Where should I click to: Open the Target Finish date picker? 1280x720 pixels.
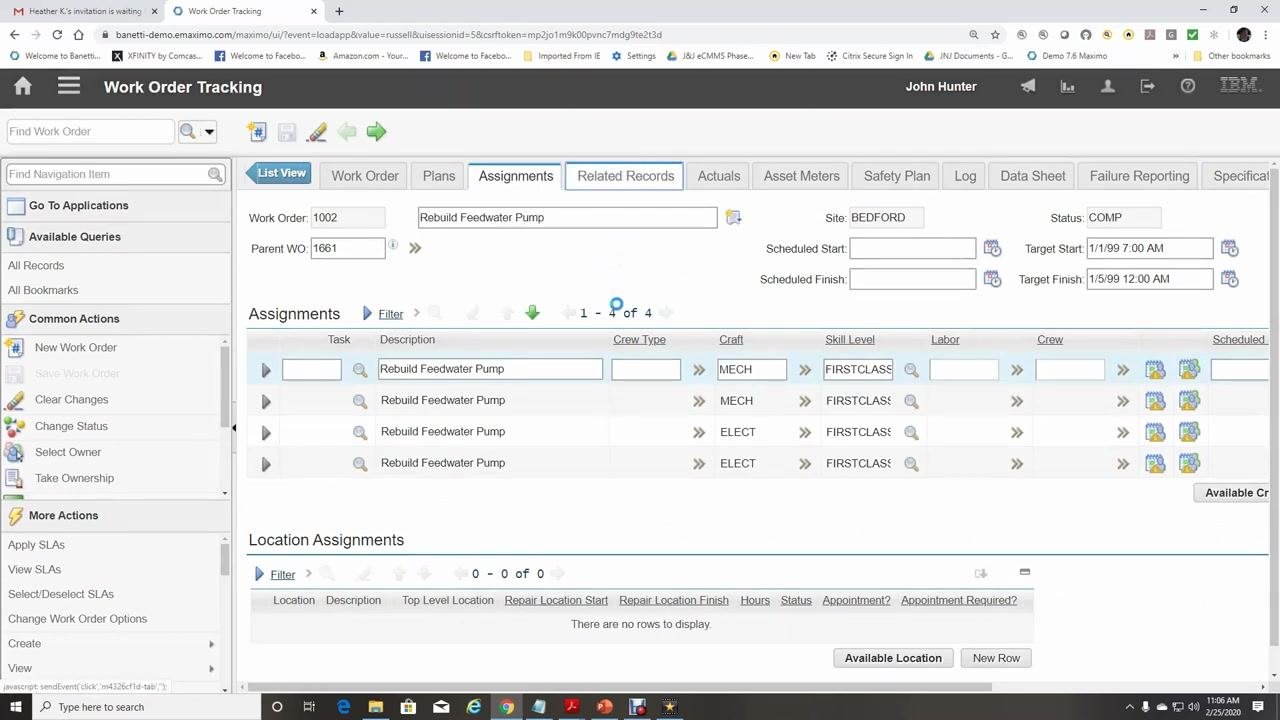1229,279
